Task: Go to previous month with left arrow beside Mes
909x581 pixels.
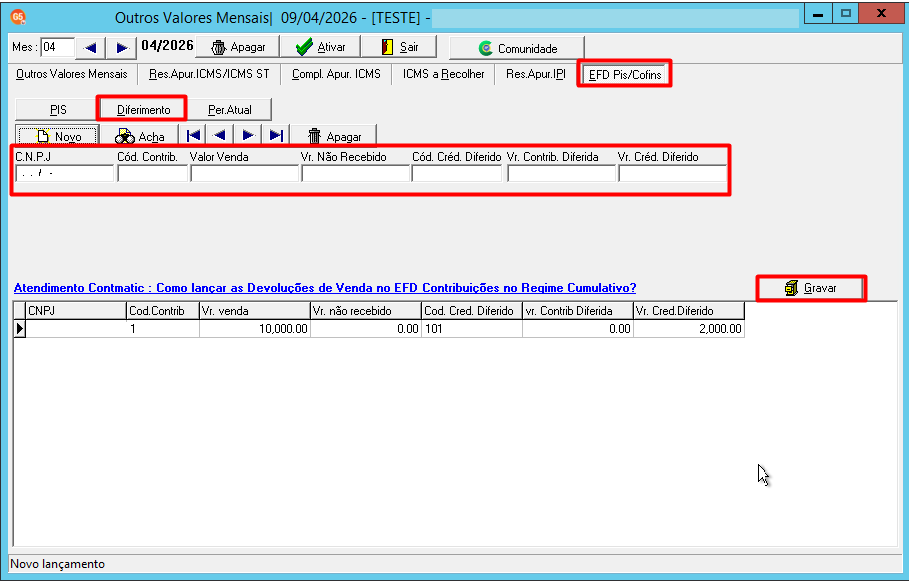Action: click(90, 48)
